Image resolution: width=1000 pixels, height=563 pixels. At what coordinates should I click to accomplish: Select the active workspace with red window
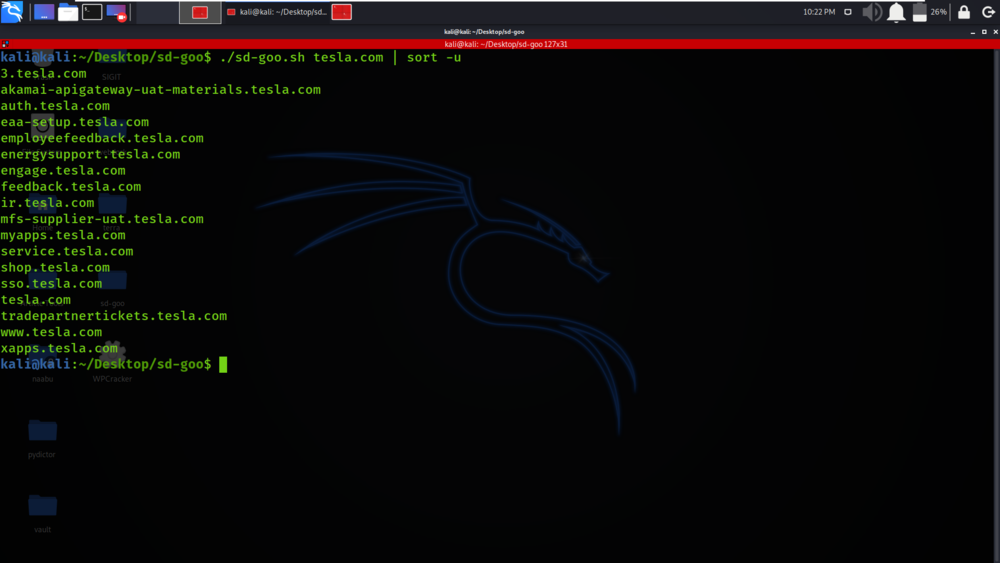point(200,12)
